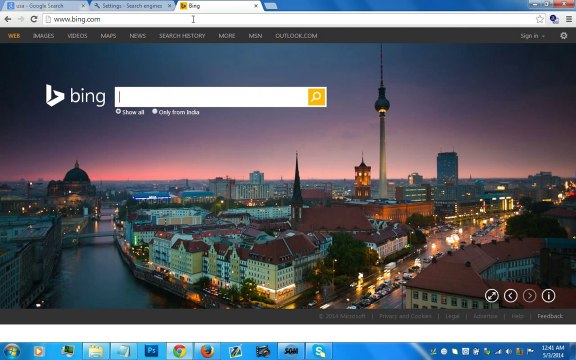Click the Bing search magnifier button
The width and height of the screenshot is (576, 360).
[x=317, y=97]
